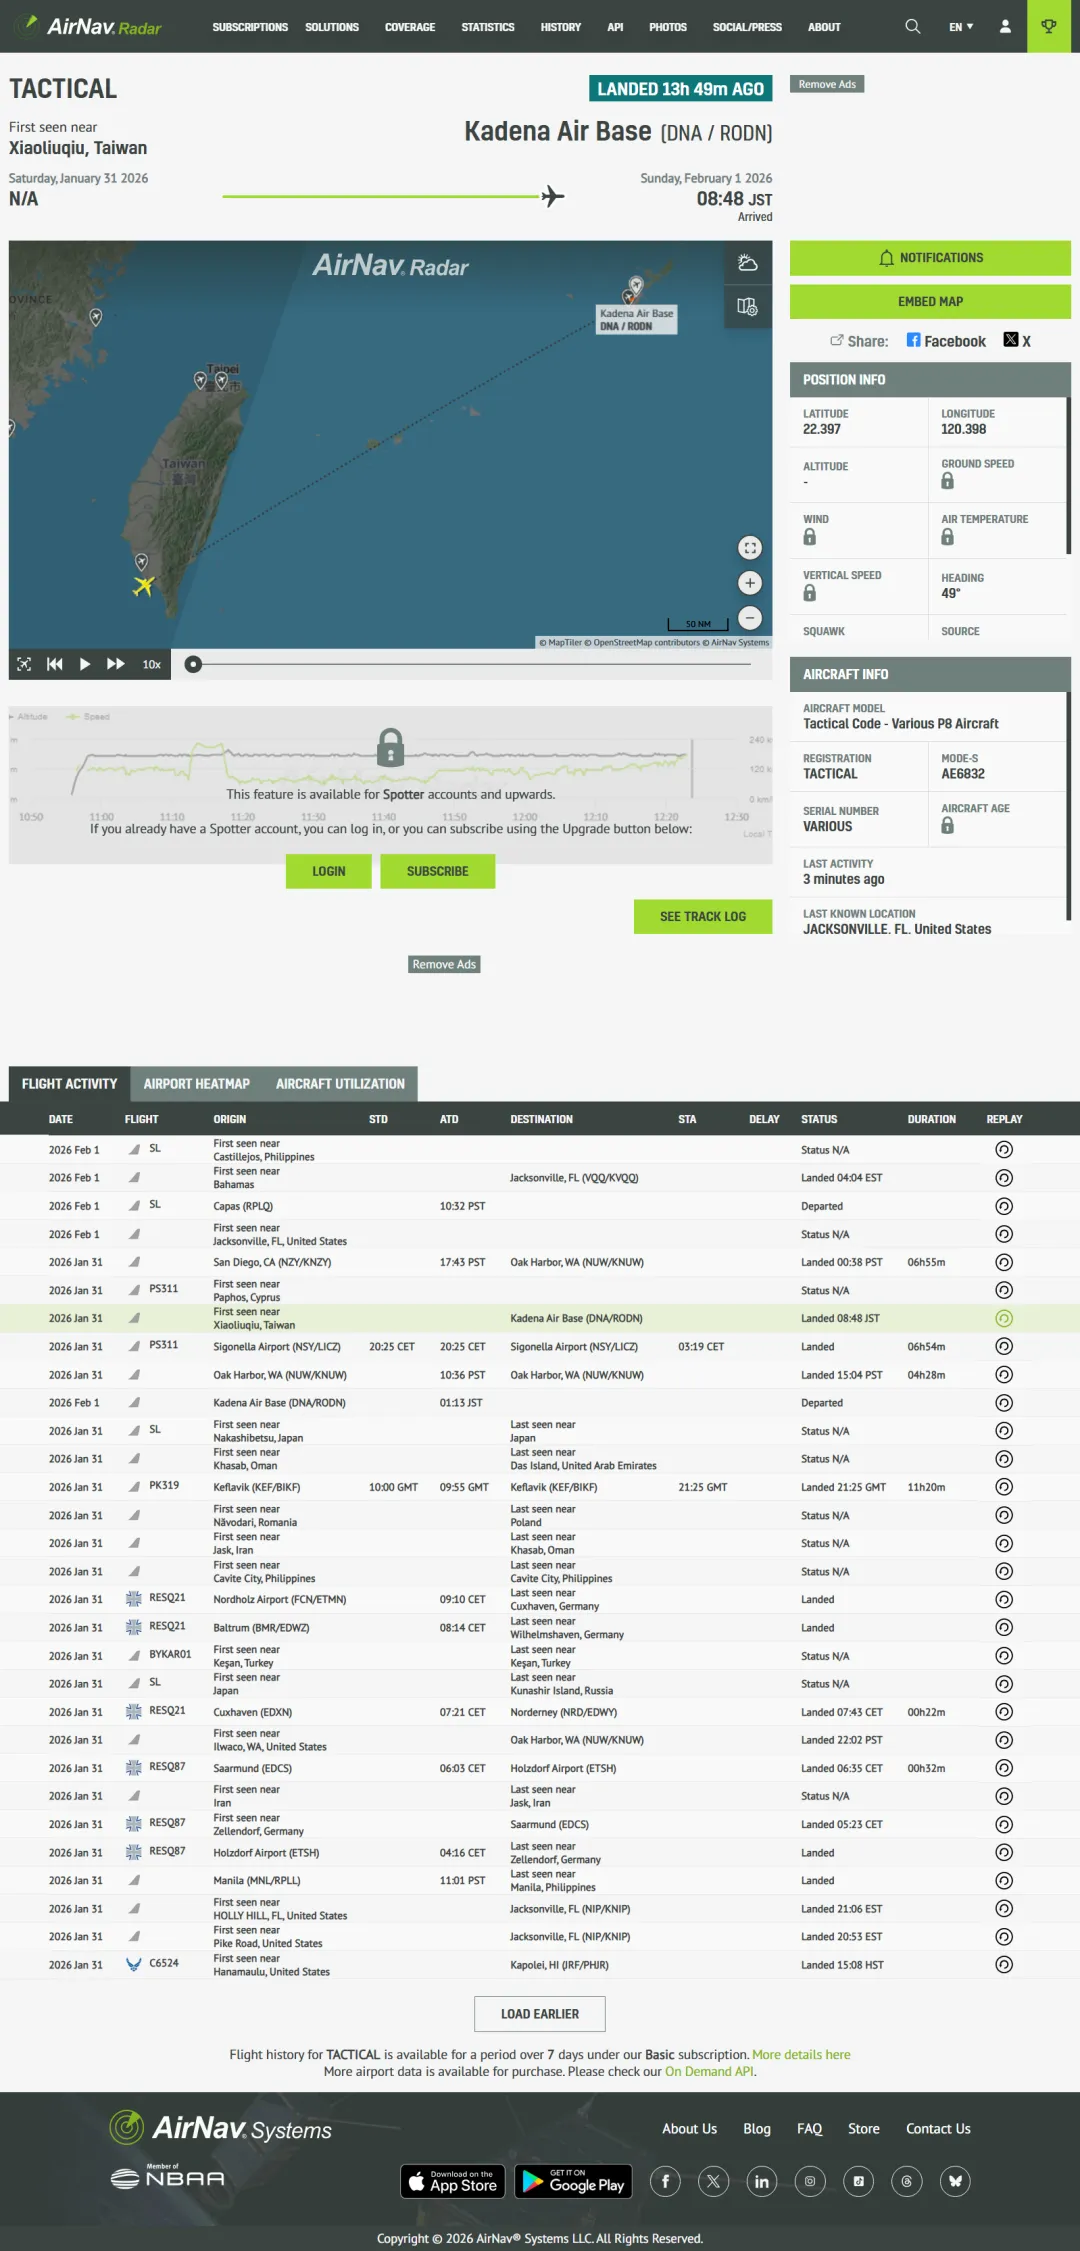Click the highlighted green Xiaoliuqiu replay icon
Image resolution: width=1080 pixels, height=2251 pixels.
[1004, 1318]
